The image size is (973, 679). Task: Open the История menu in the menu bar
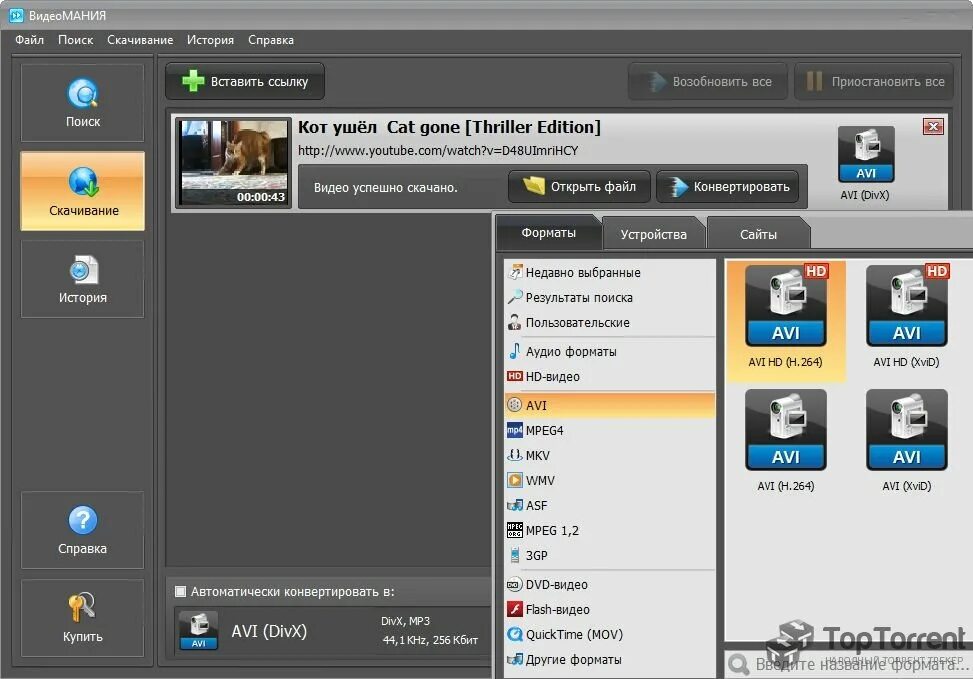210,40
